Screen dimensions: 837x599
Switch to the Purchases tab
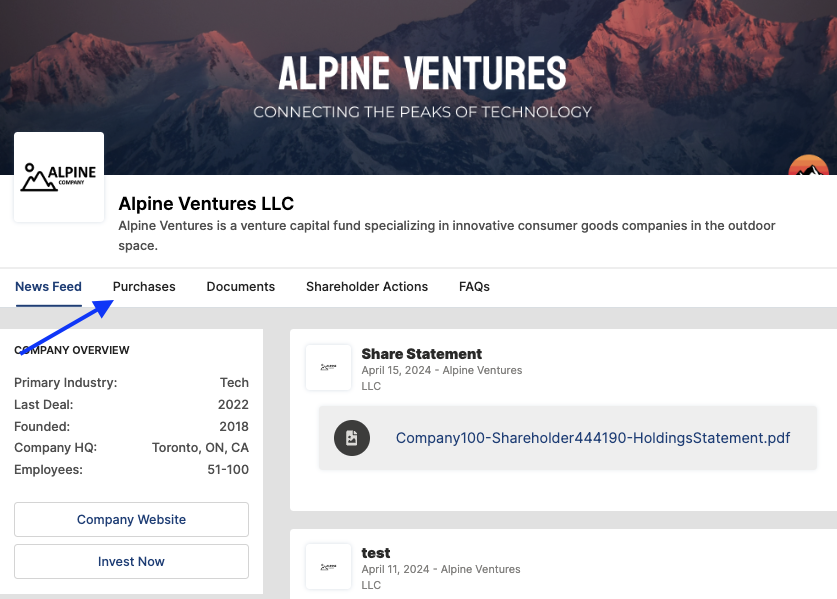tap(144, 287)
